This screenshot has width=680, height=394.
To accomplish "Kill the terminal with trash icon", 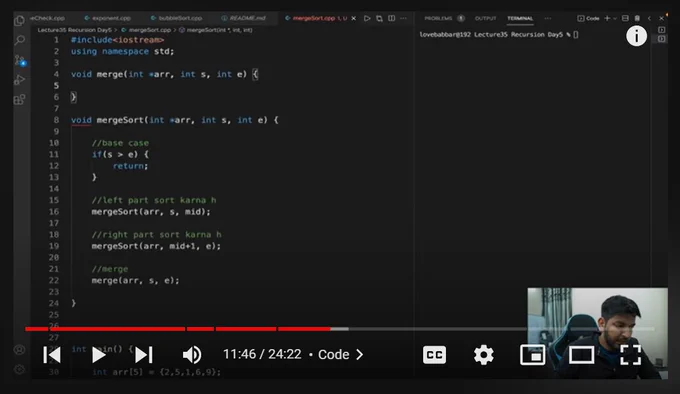I will coord(637,18).
